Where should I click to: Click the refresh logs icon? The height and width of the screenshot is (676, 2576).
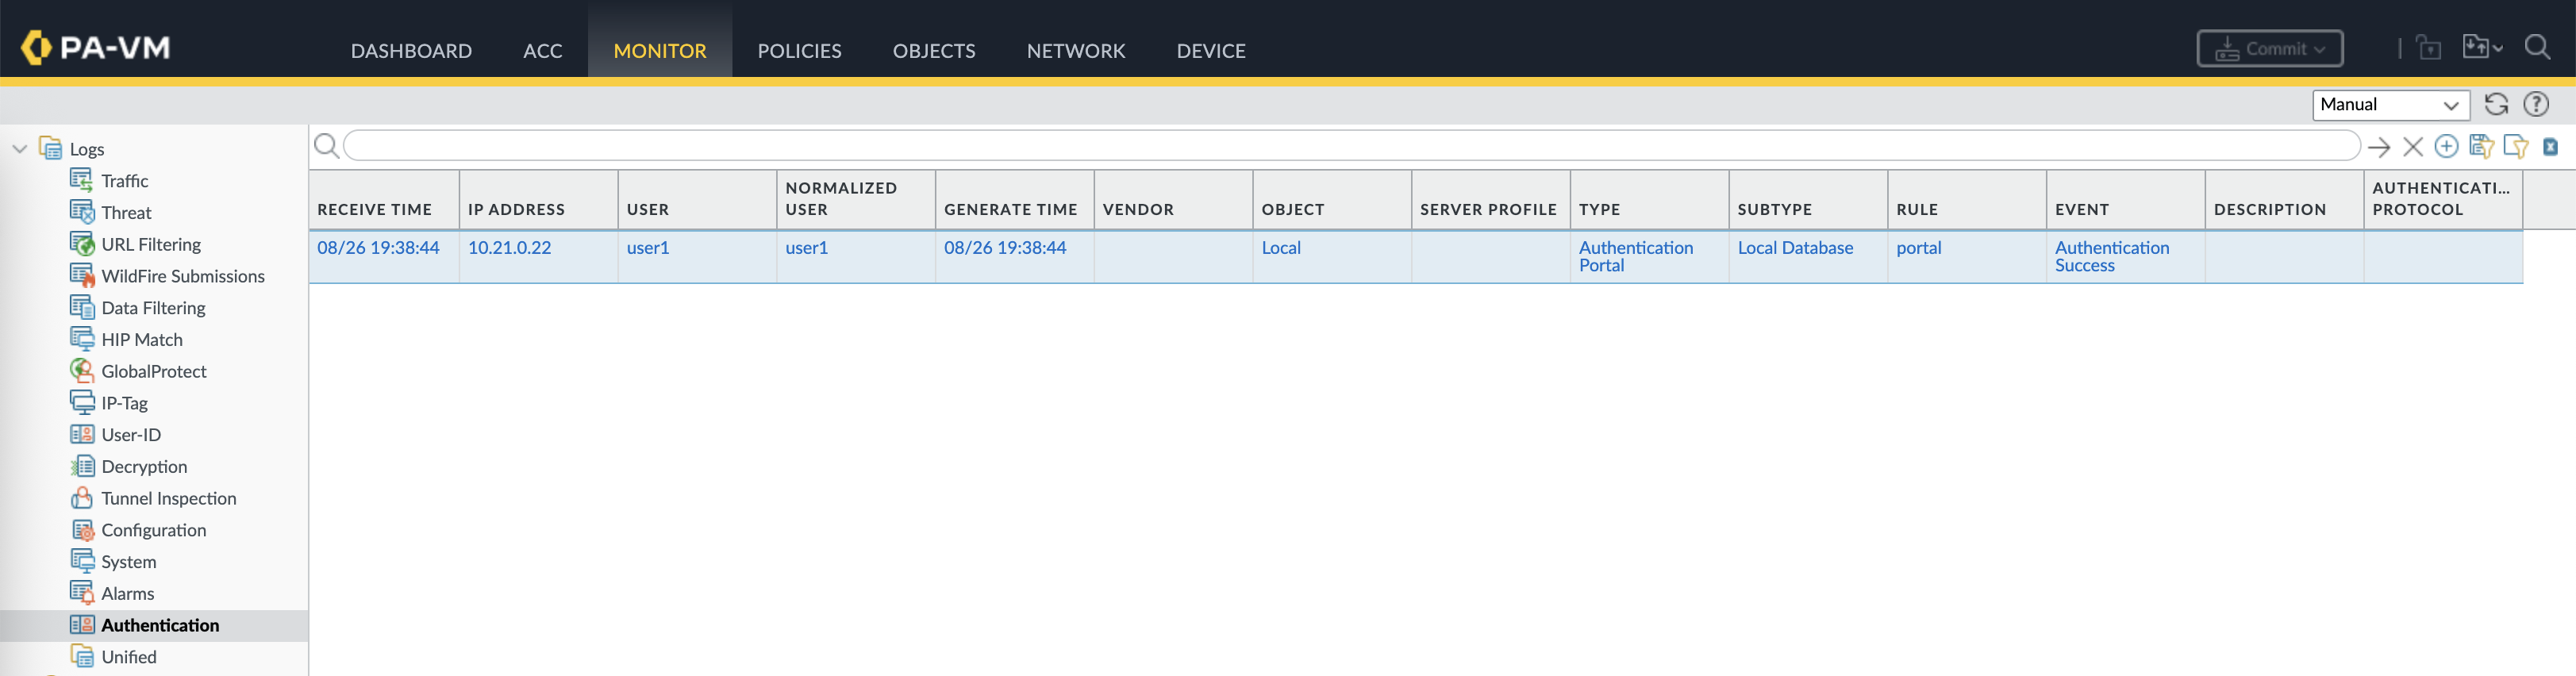(x=2496, y=104)
